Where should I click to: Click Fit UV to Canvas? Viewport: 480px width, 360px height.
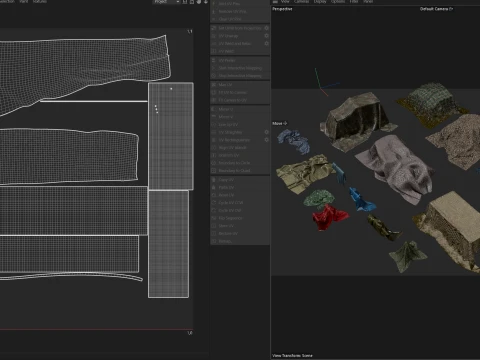click(233, 92)
